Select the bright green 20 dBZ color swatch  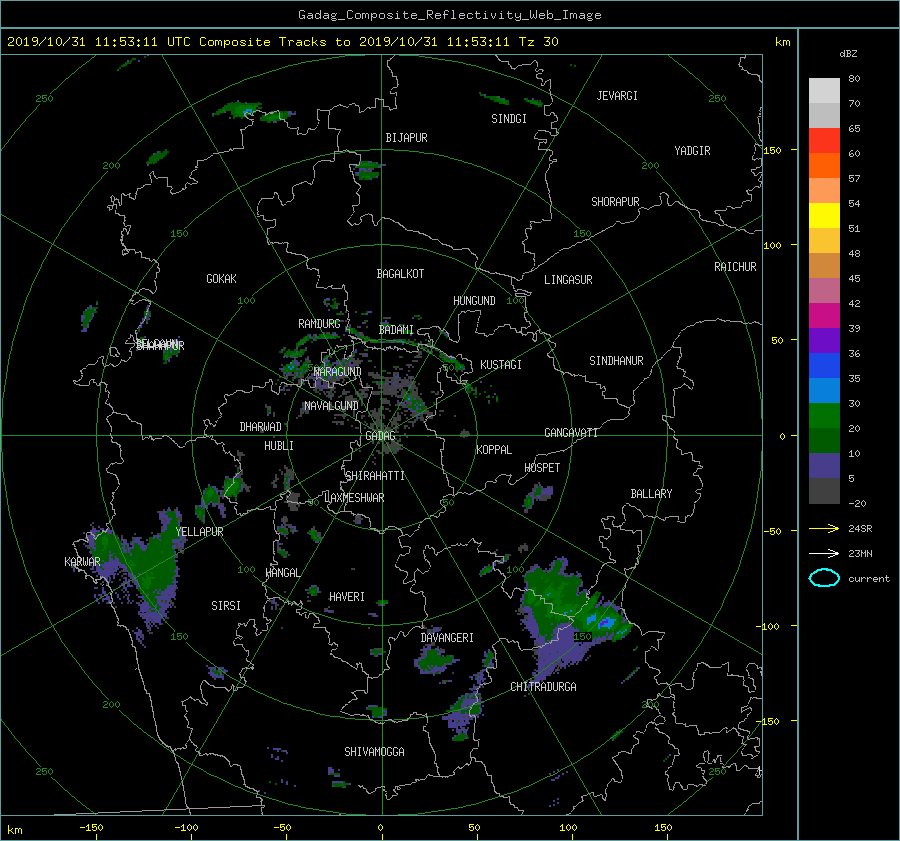click(x=824, y=416)
